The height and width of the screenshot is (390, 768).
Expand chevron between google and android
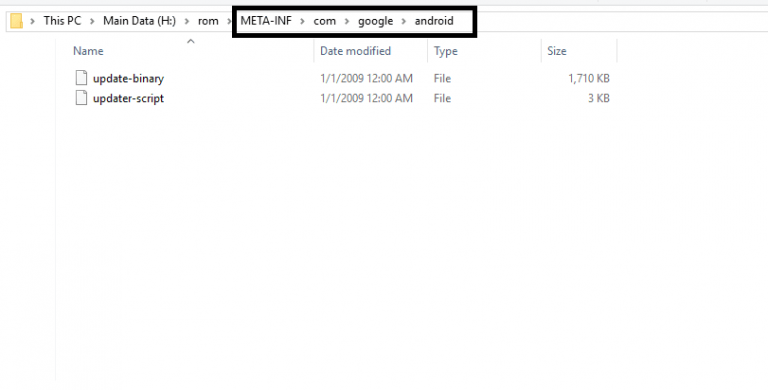(404, 21)
